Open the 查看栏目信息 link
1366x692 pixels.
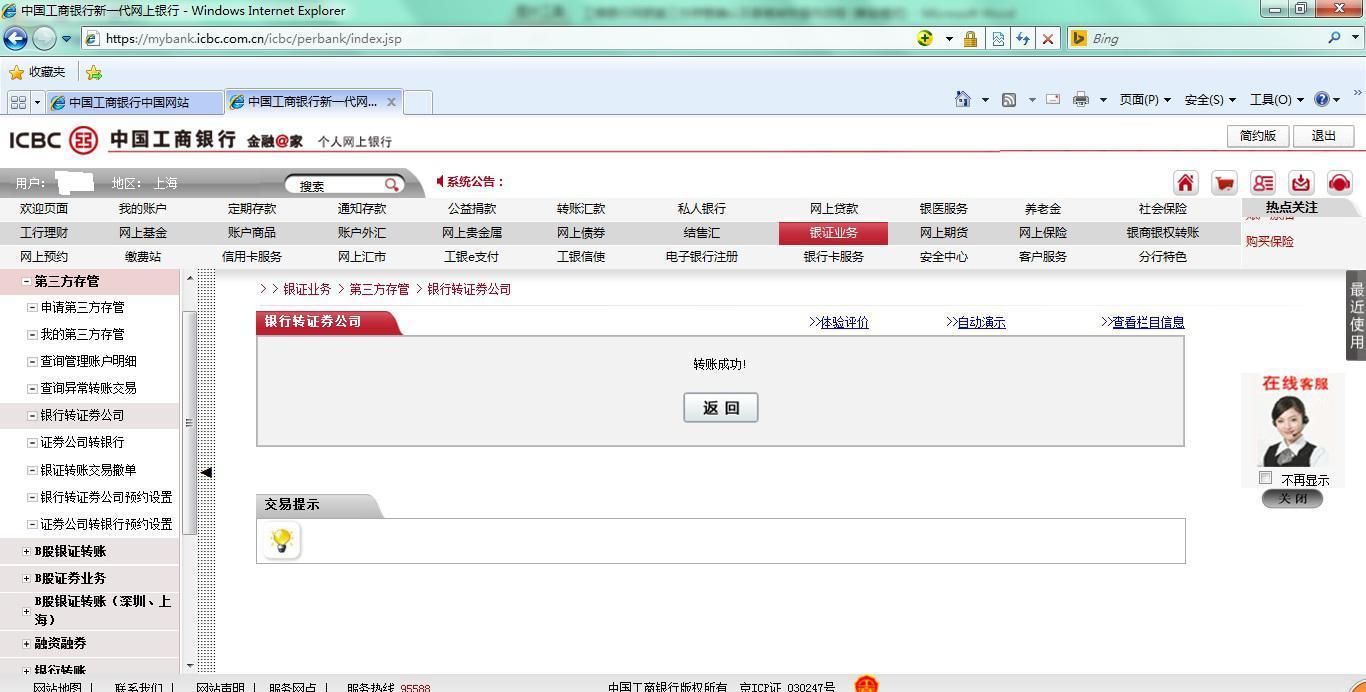(1148, 322)
